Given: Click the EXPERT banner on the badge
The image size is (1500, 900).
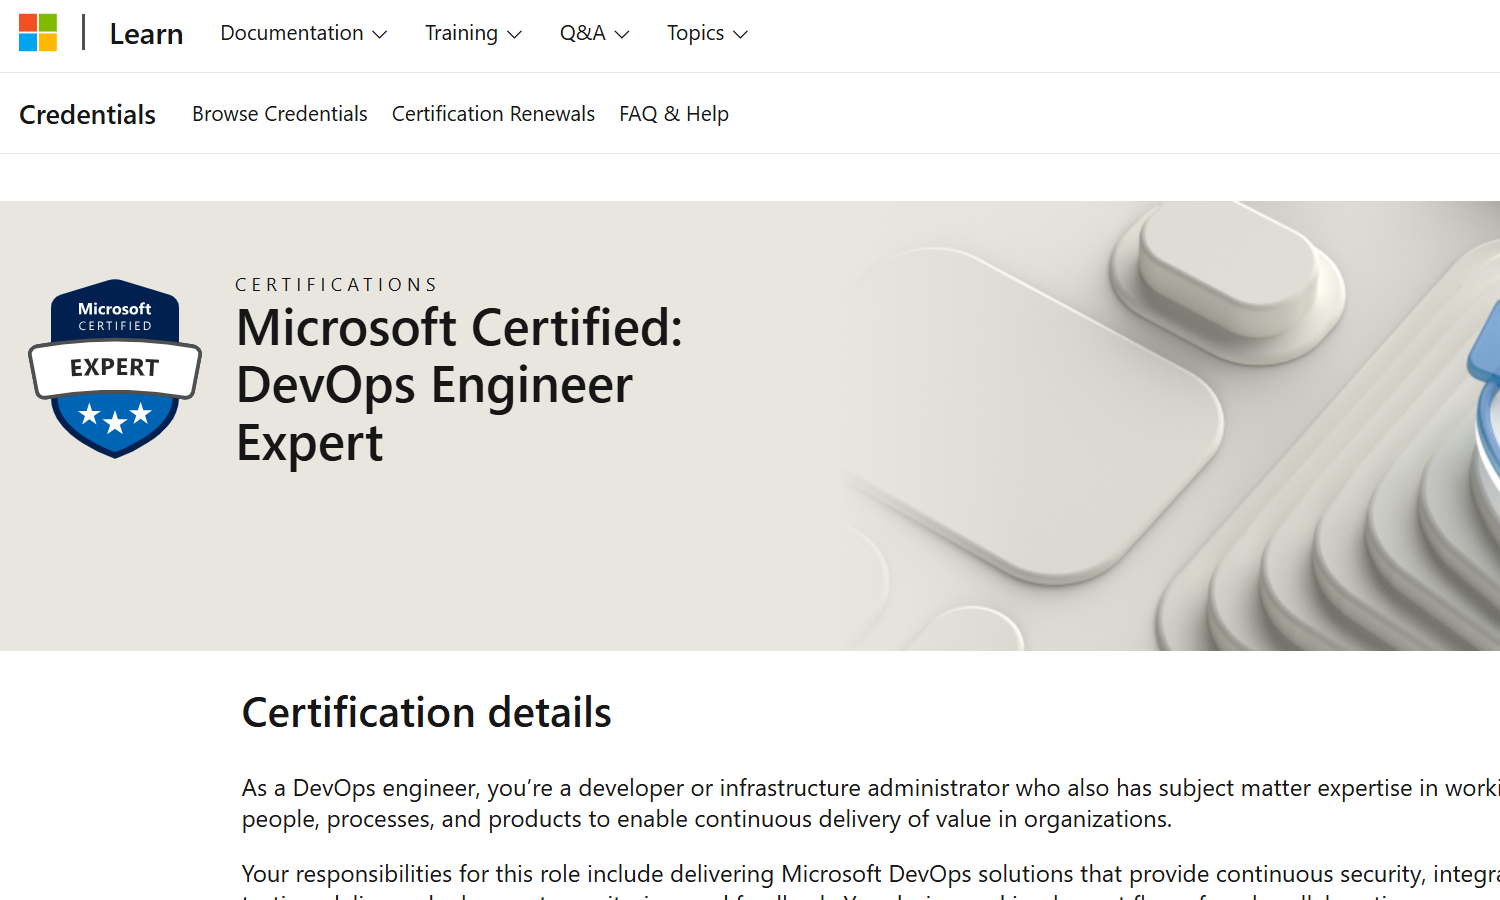Looking at the screenshot, I should click(115, 368).
